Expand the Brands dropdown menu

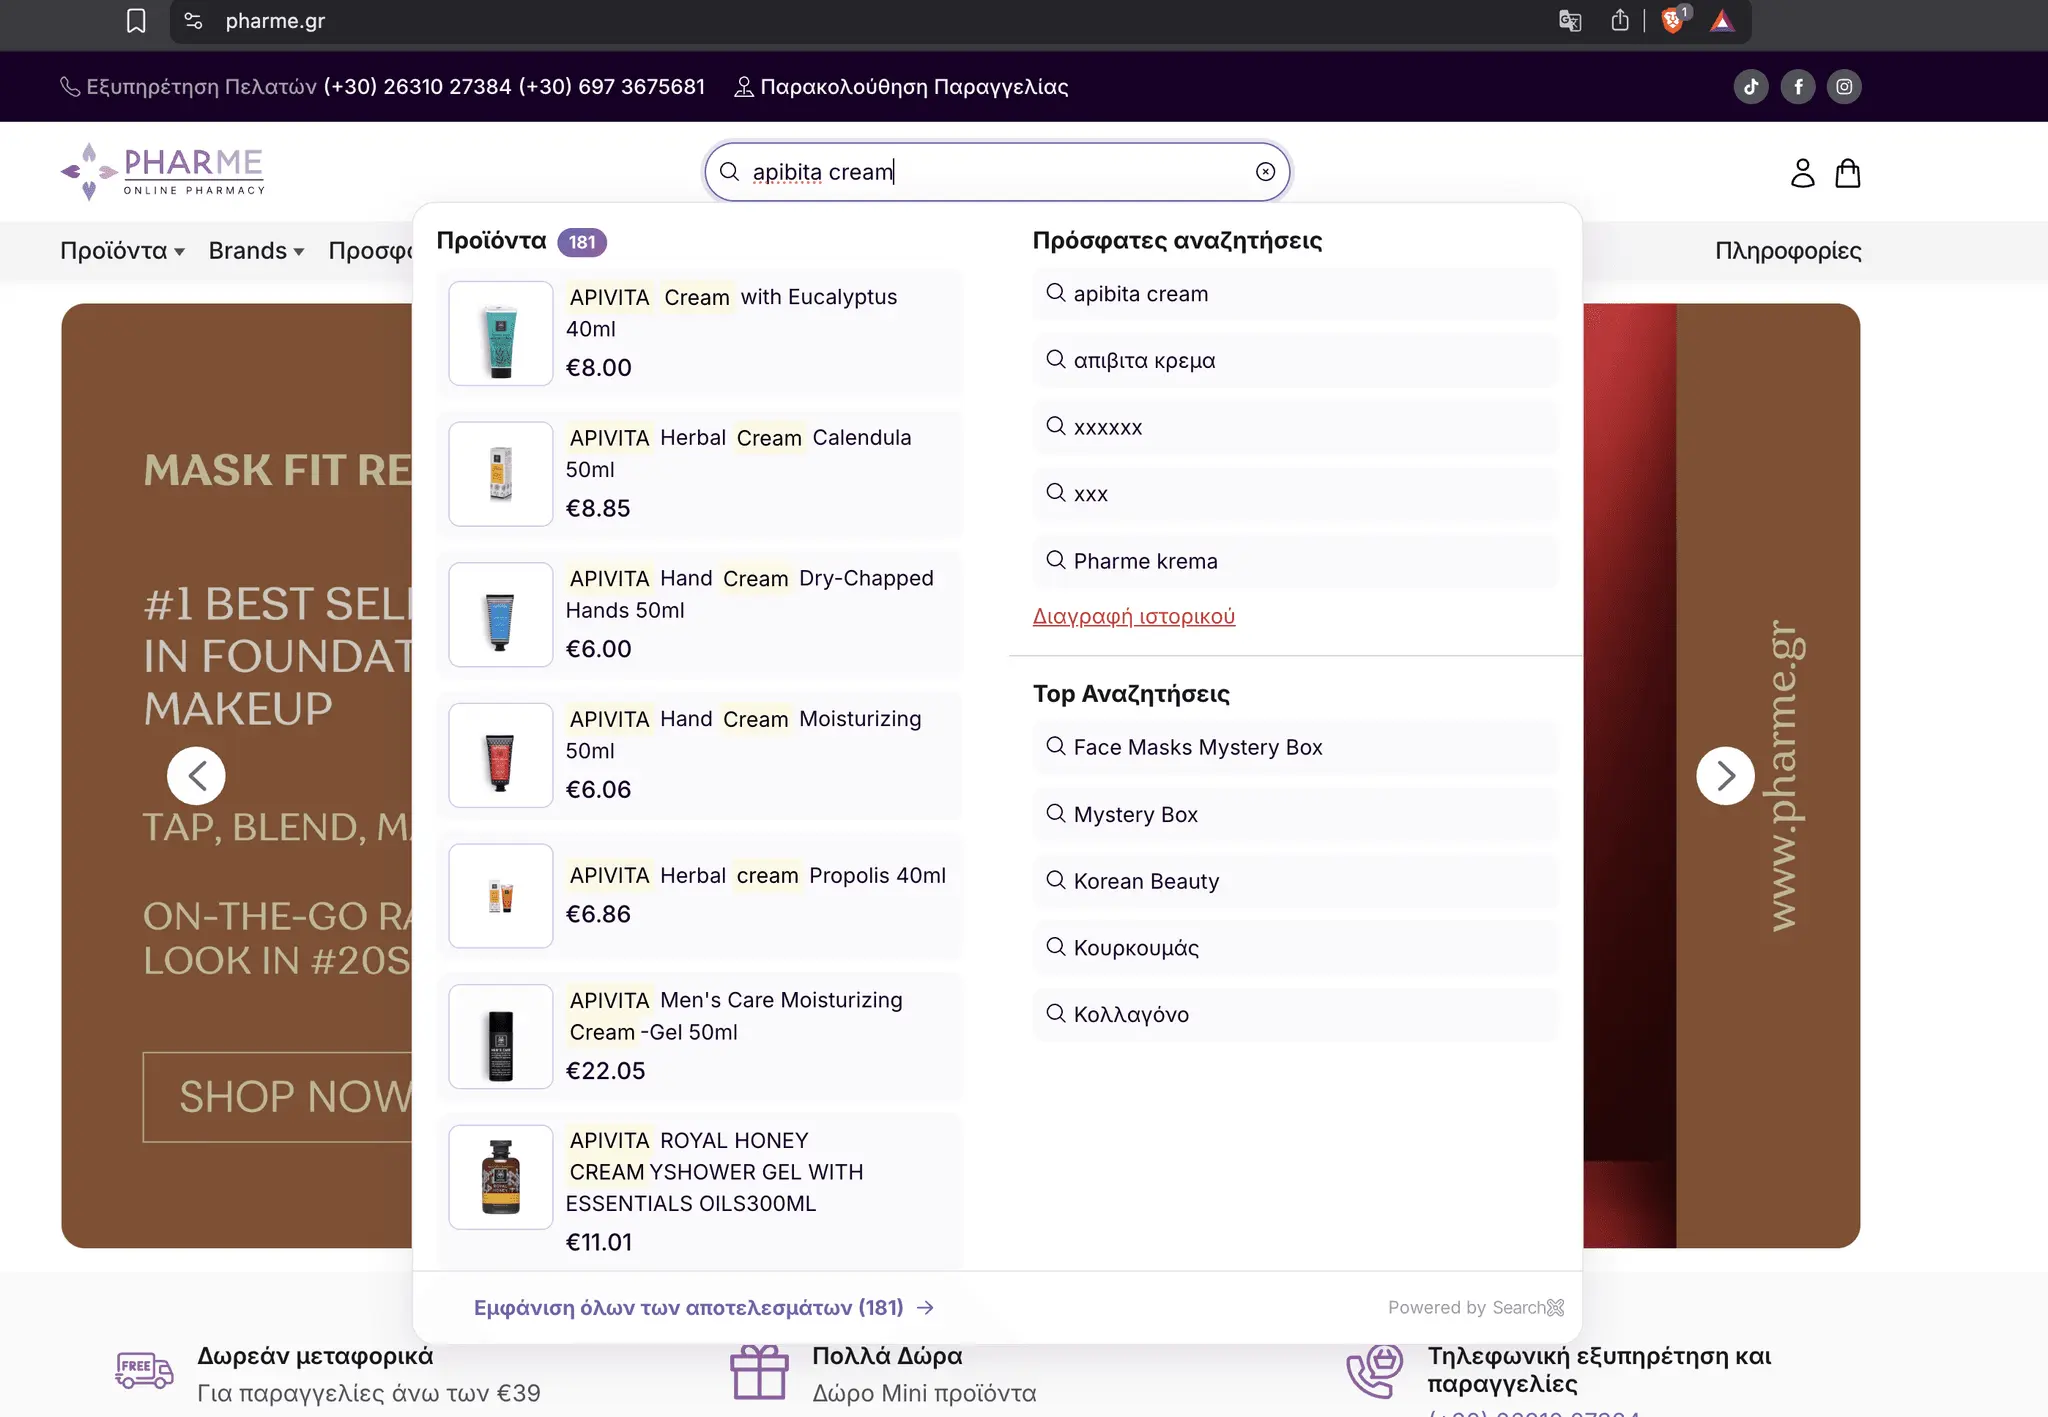pyautogui.click(x=256, y=251)
